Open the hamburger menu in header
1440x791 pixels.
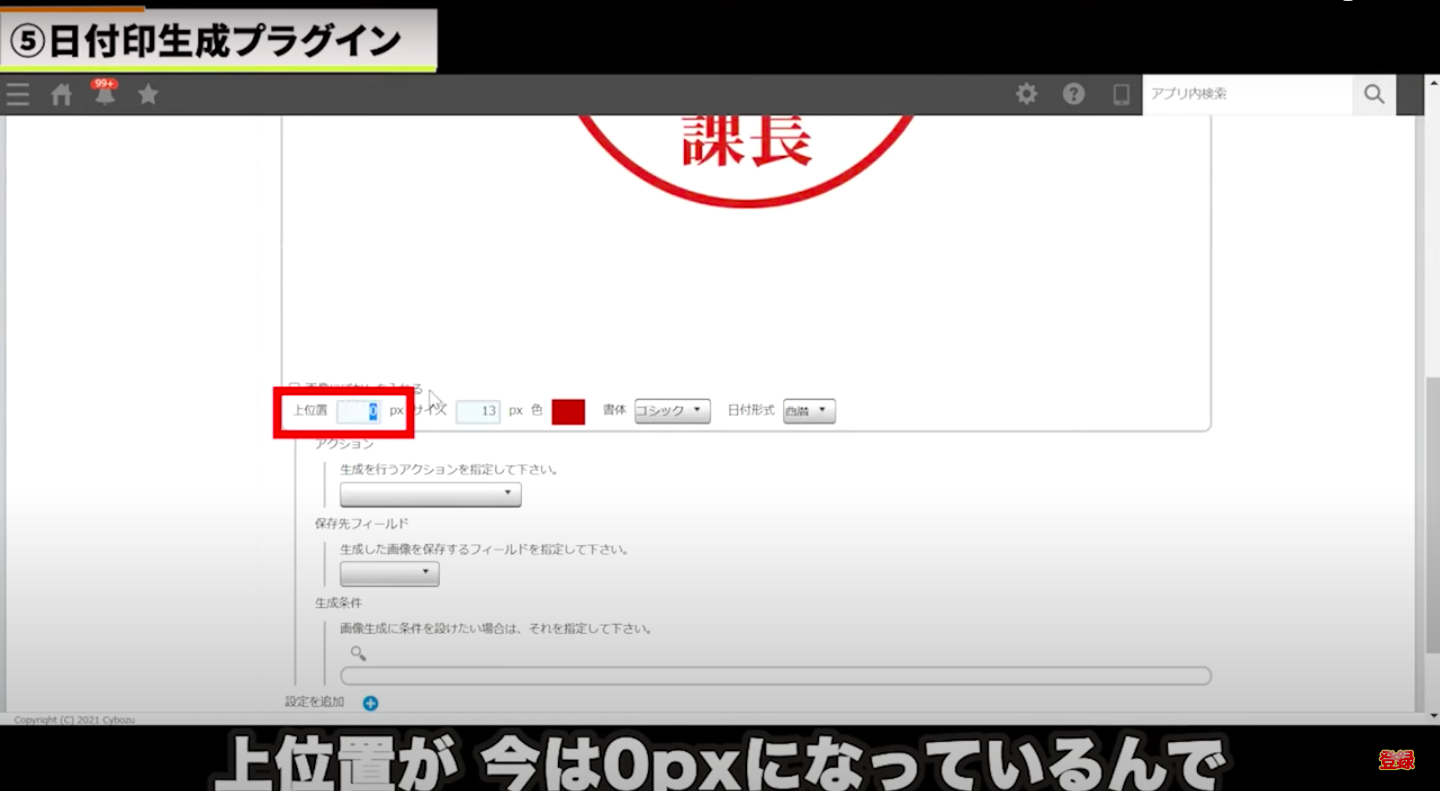pos(18,95)
